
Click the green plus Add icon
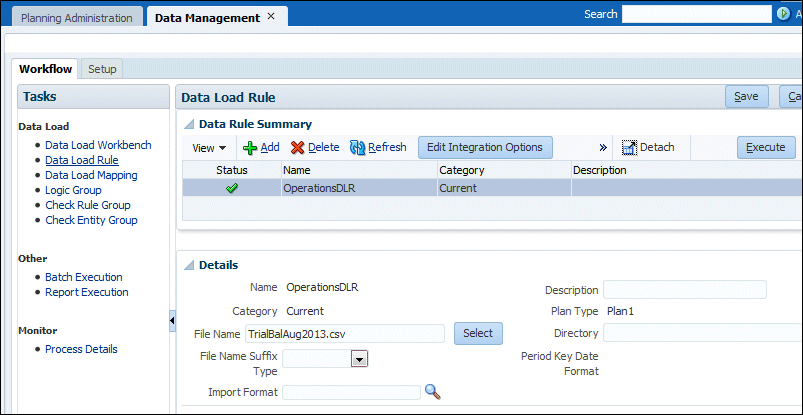(x=250, y=147)
